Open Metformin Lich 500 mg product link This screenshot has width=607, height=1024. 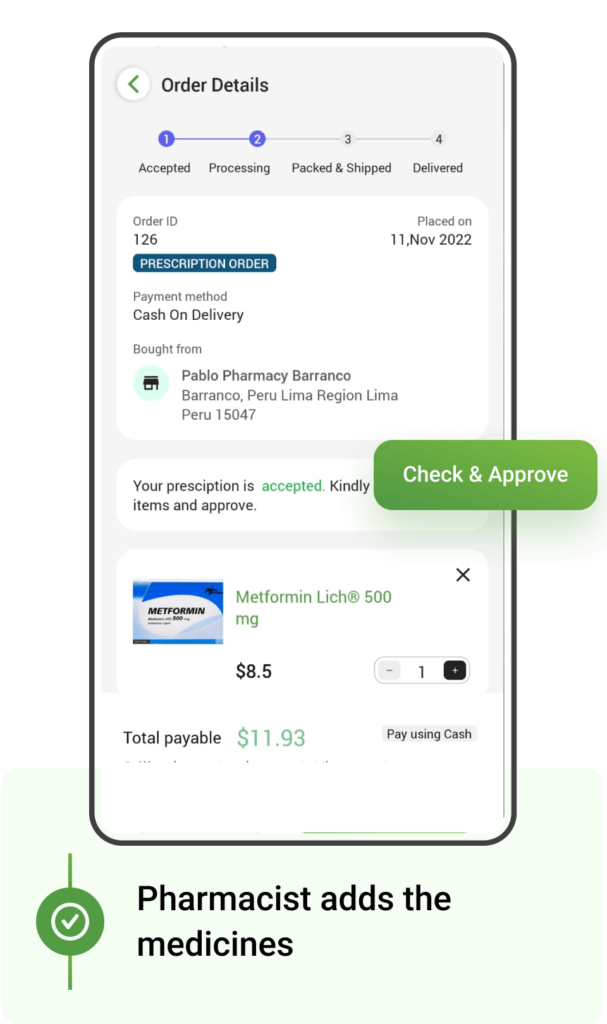click(x=314, y=607)
